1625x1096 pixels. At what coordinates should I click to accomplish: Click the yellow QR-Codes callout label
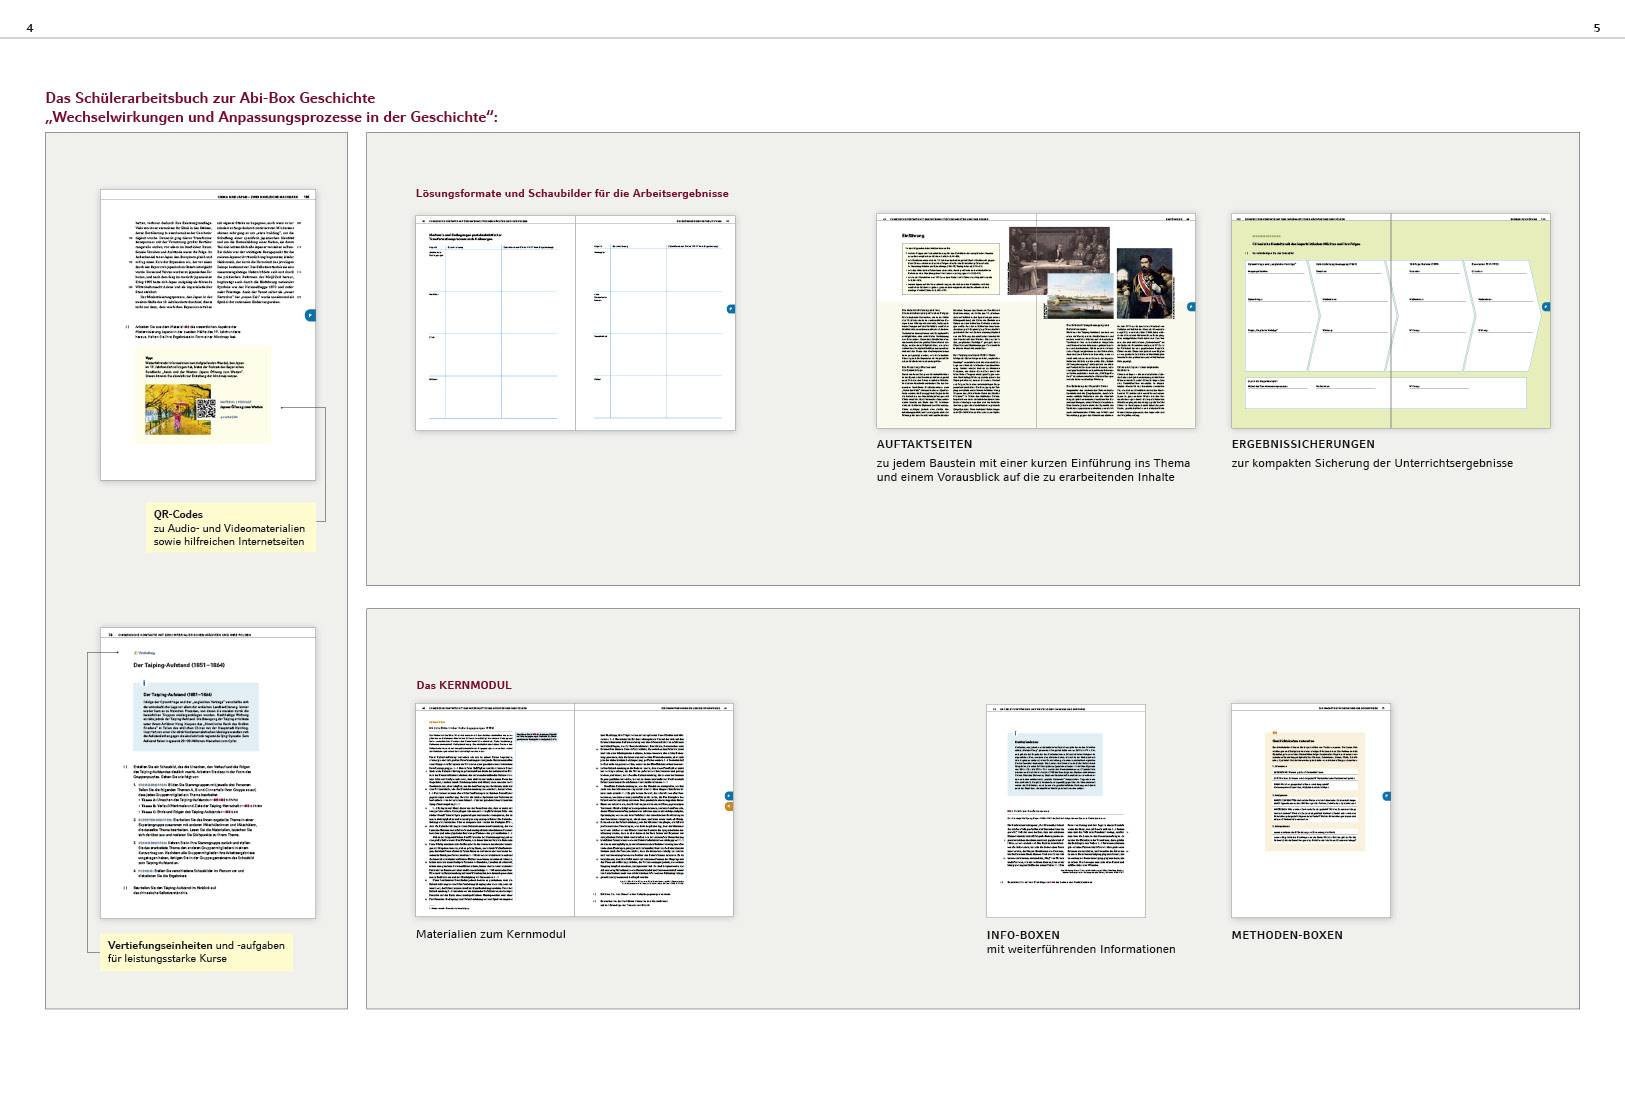click(229, 527)
